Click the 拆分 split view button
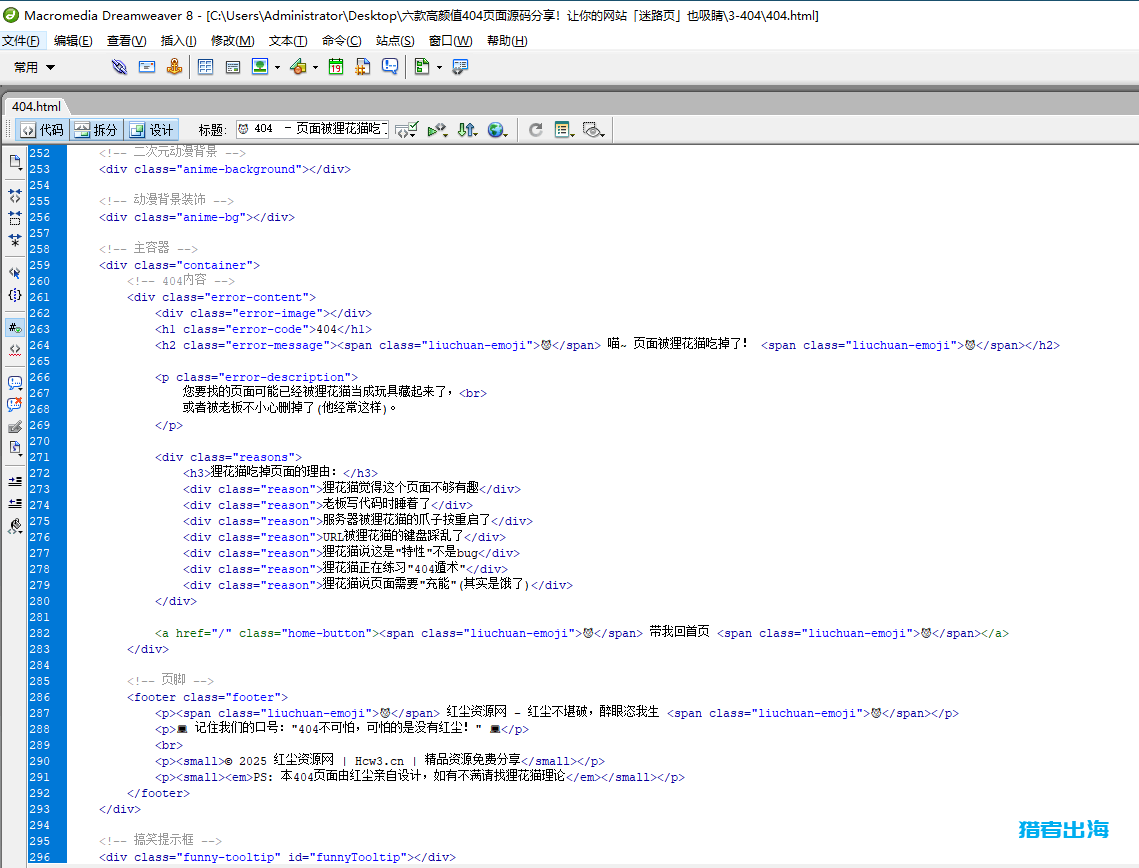 (98, 129)
